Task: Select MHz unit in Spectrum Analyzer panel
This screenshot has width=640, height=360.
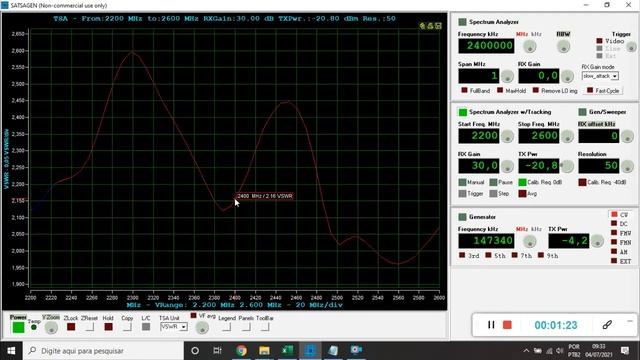Action: (x=522, y=34)
